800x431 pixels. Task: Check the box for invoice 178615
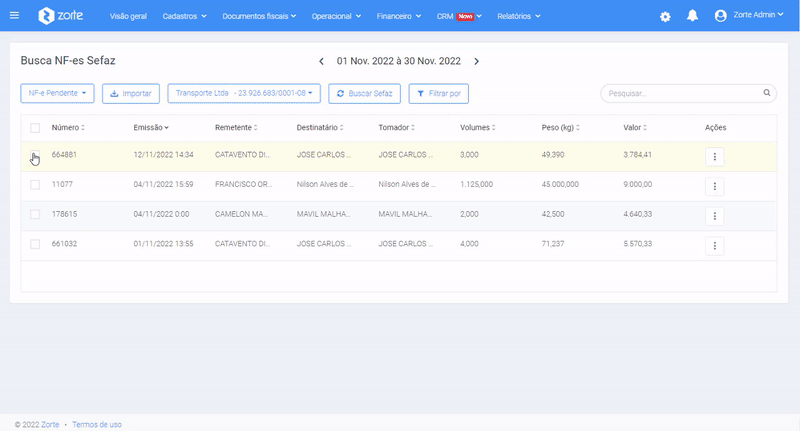coord(35,215)
